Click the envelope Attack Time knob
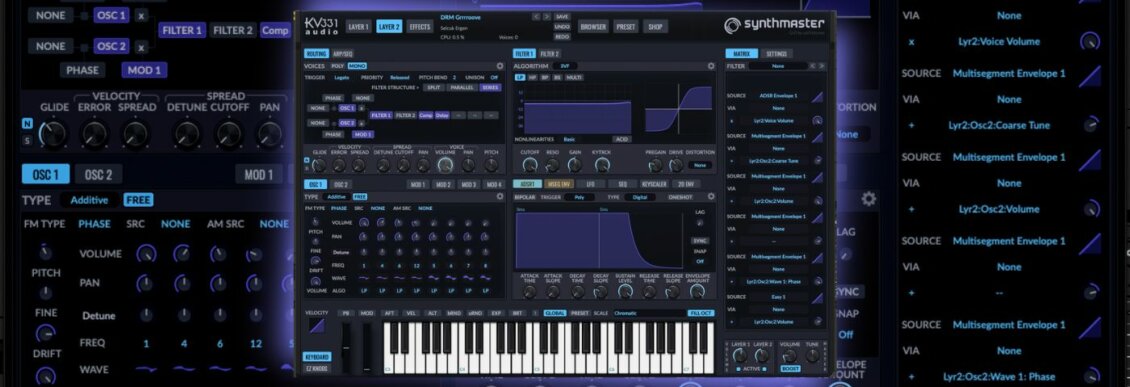1130x387 pixels. pyautogui.click(x=530, y=292)
